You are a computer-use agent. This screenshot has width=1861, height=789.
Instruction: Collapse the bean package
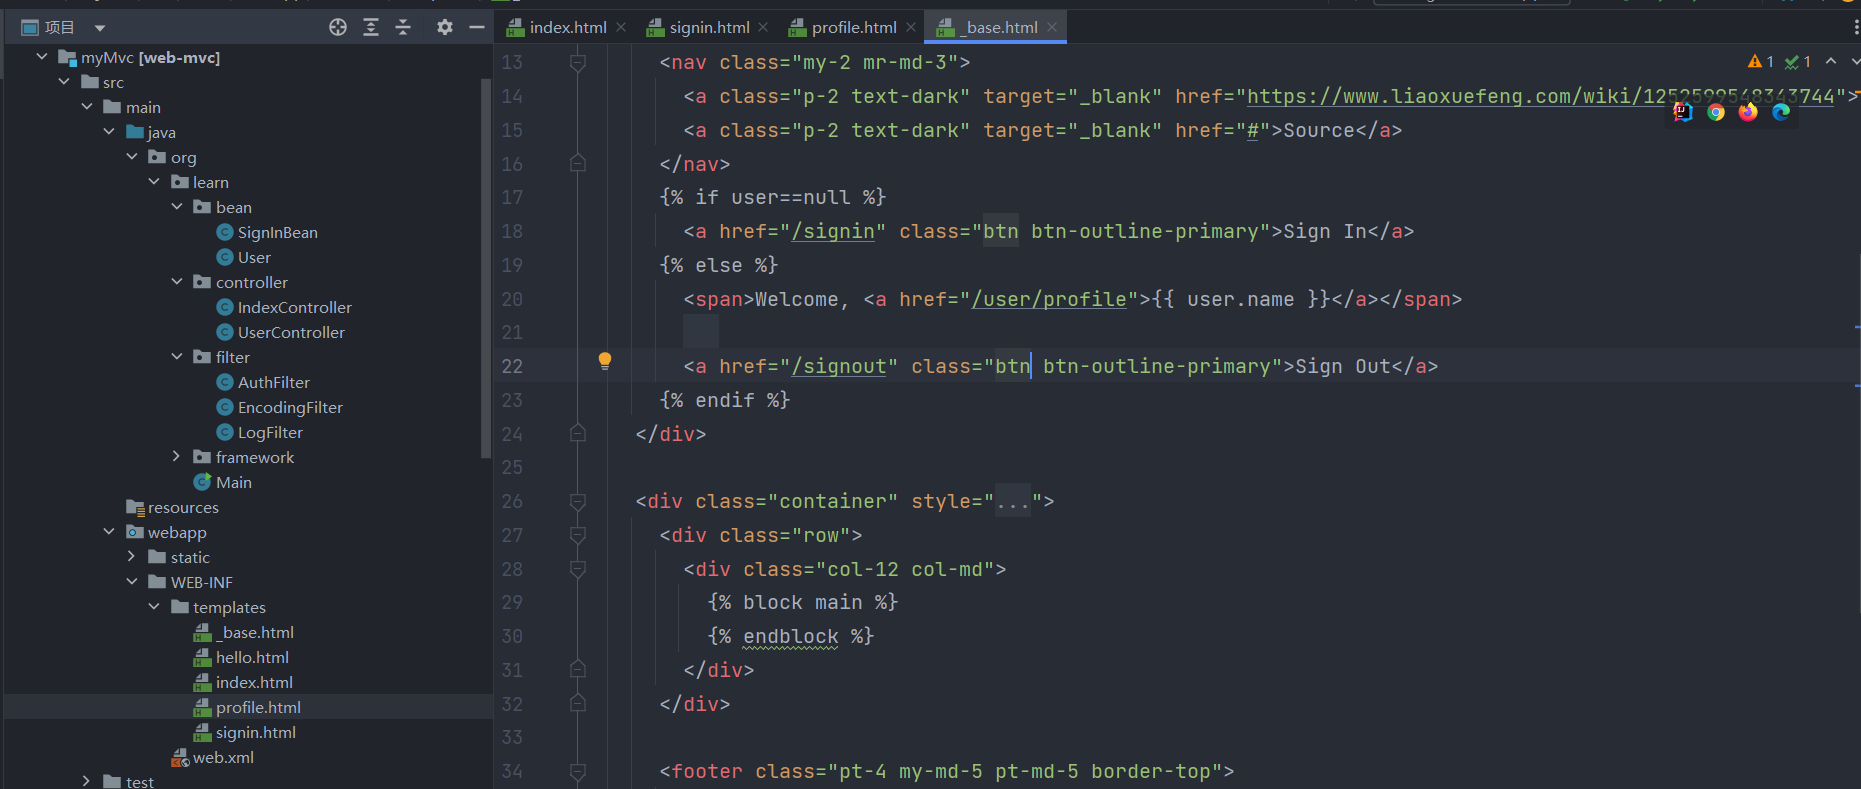[177, 207]
